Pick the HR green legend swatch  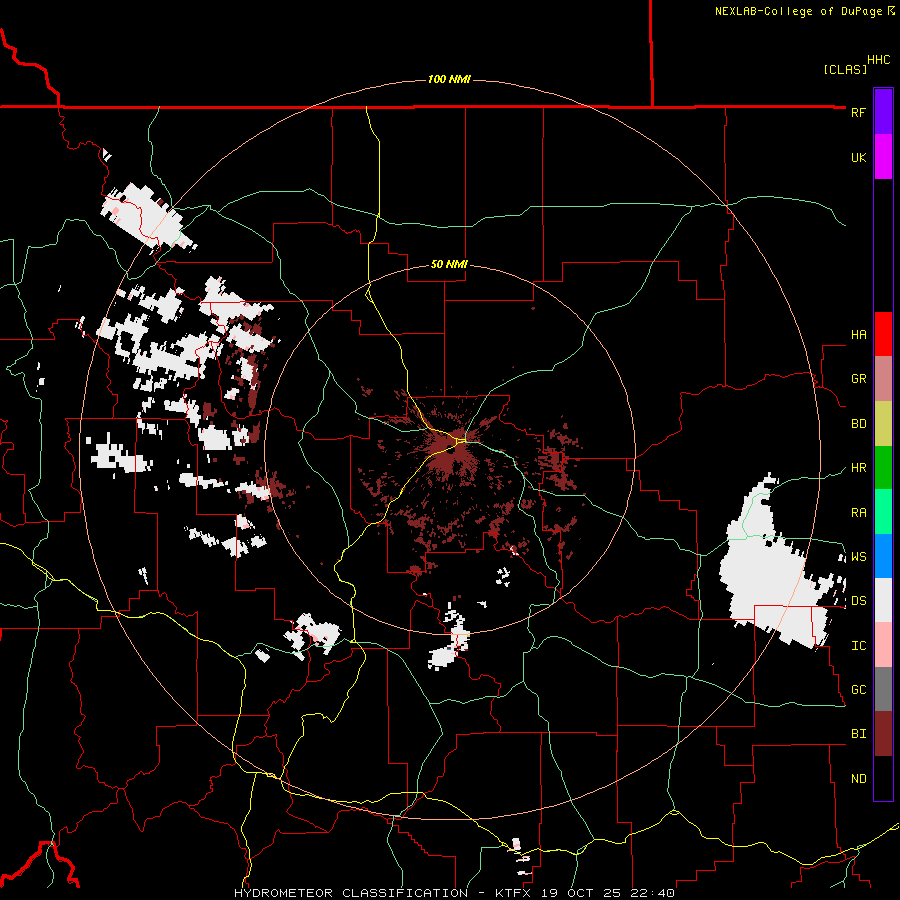(883, 467)
